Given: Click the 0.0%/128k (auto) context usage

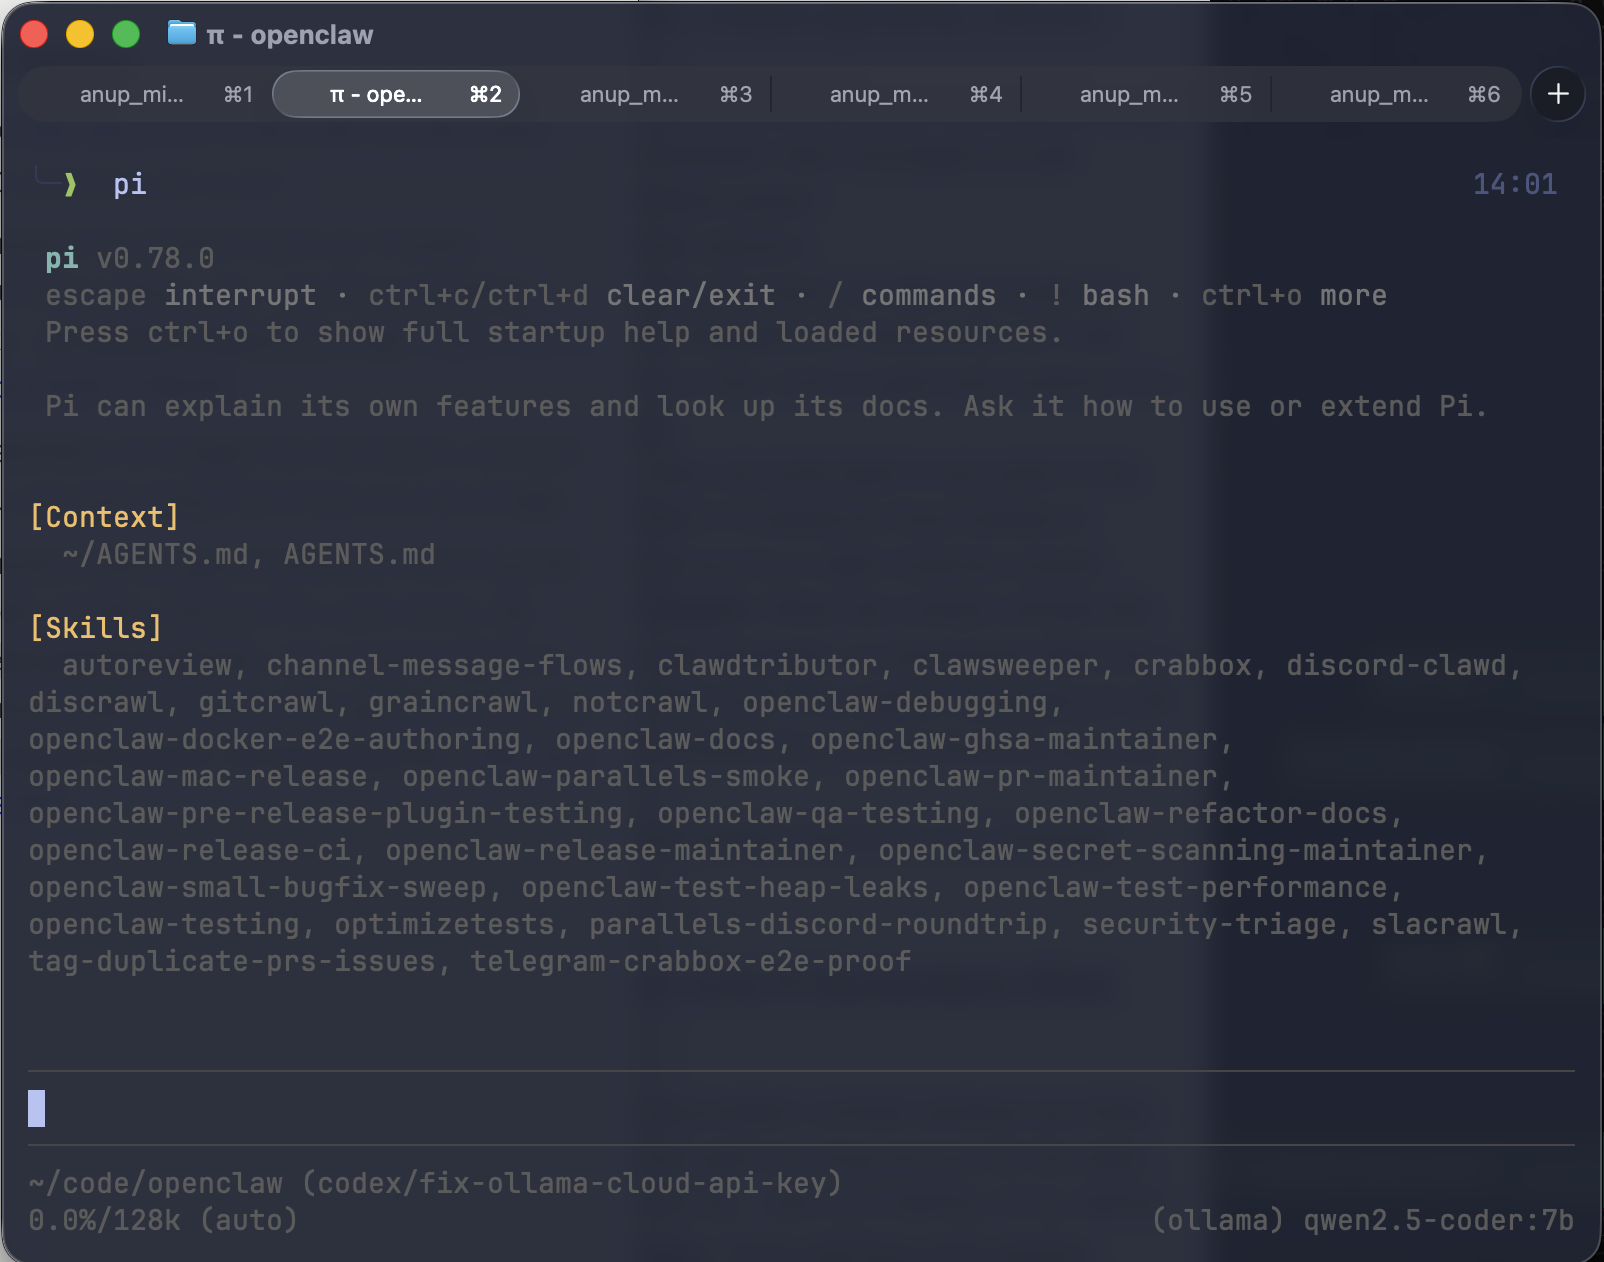Looking at the screenshot, I should pos(164,1220).
